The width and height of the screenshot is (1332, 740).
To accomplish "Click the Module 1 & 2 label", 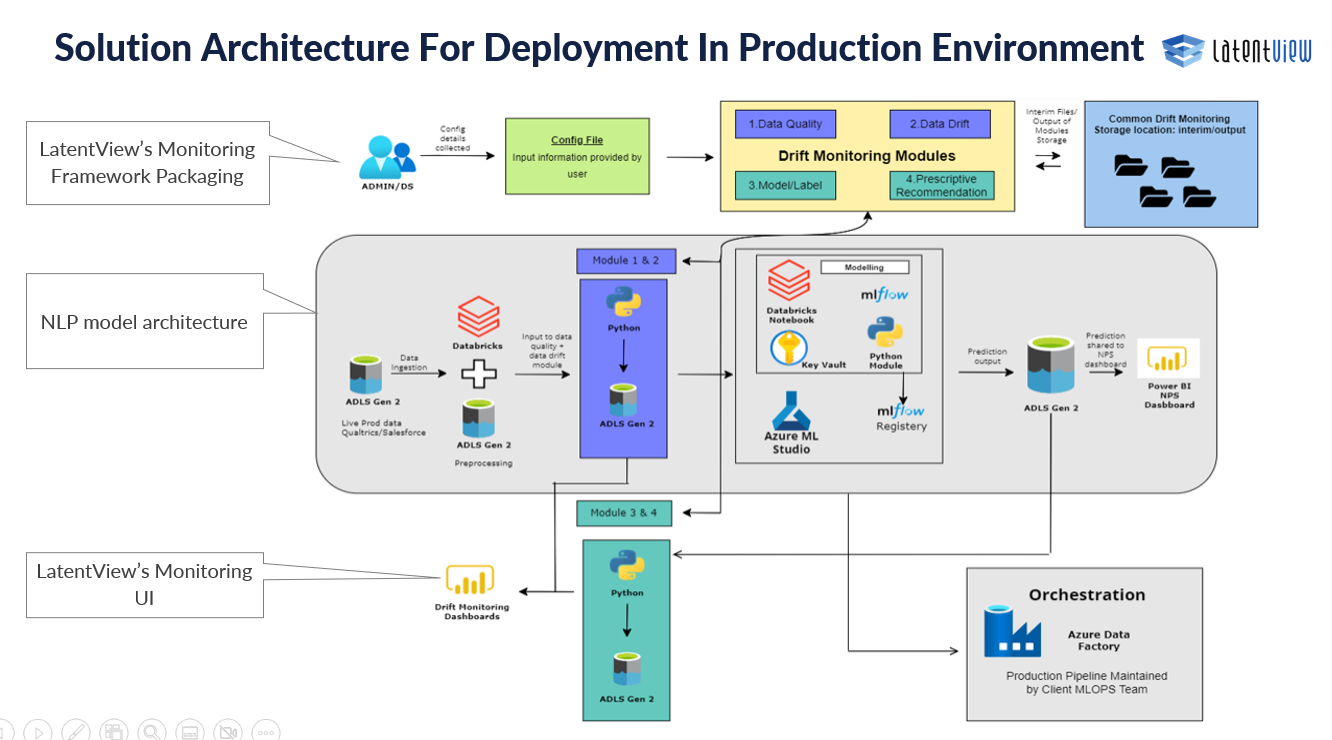I will point(626,260).
